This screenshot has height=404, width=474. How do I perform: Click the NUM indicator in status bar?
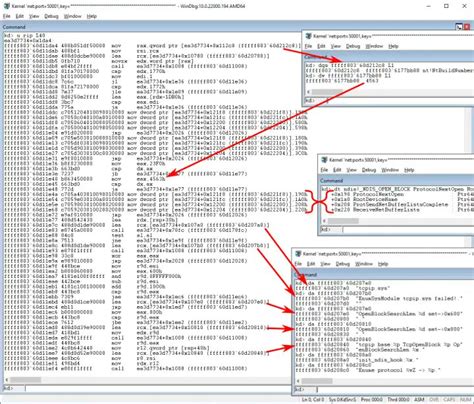tap(465, 399)
